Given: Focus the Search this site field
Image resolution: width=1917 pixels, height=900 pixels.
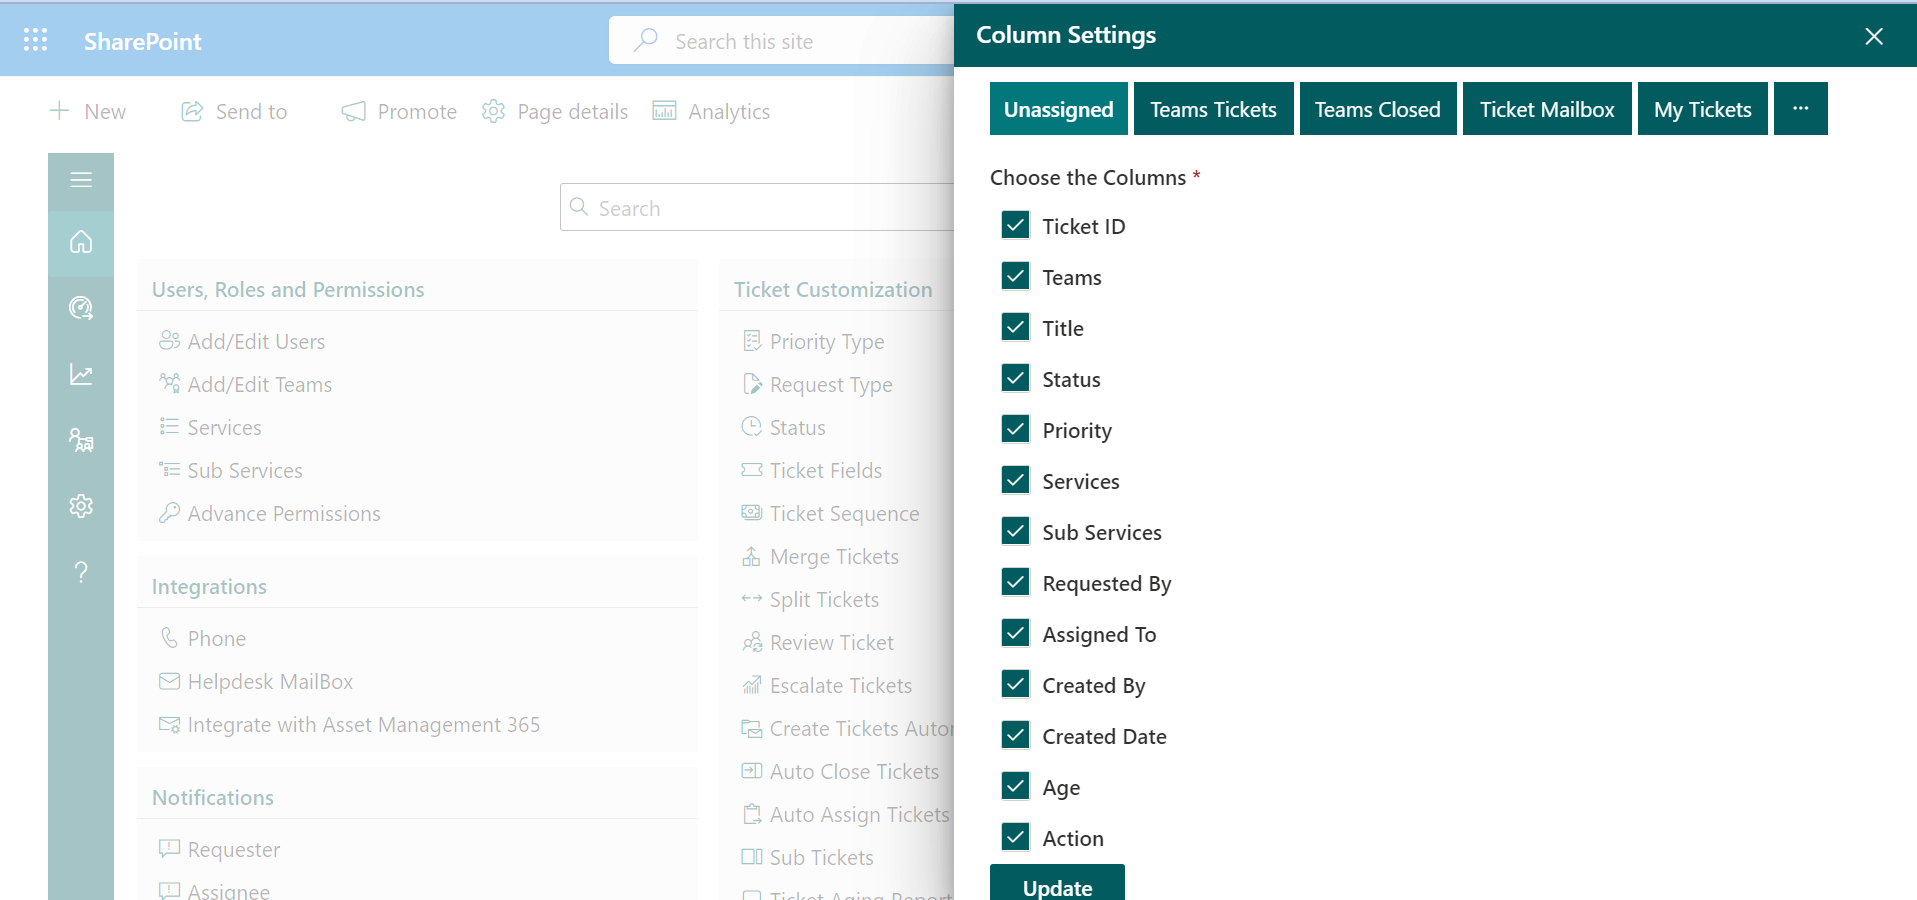Looking at the screenshot, I should tap(782, 41).
